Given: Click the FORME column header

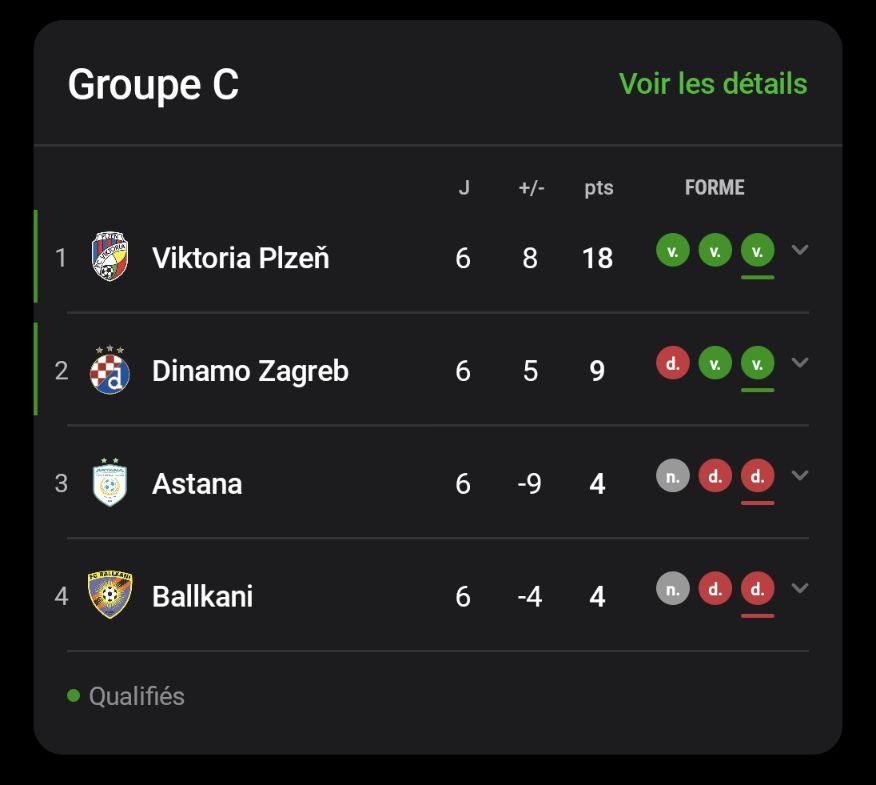Looking at the screenshot, I should point(715,188).
